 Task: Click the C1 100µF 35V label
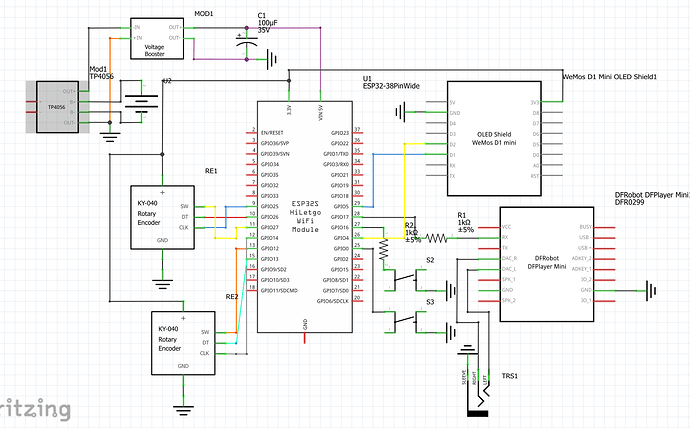tap(267, 23)
